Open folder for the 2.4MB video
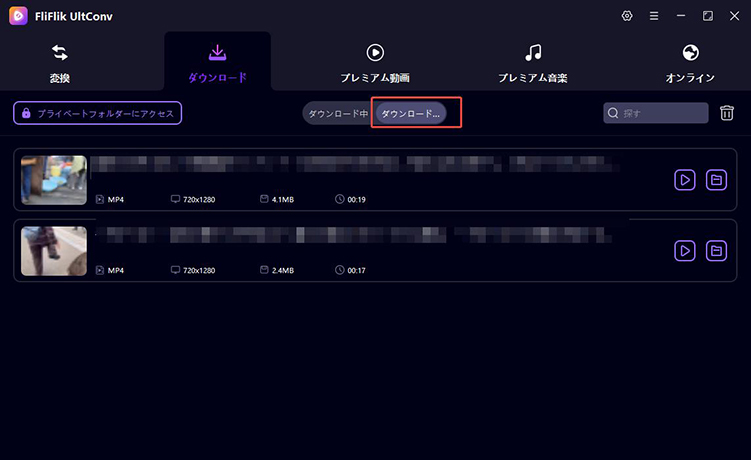751x460 pixels. 716,251
